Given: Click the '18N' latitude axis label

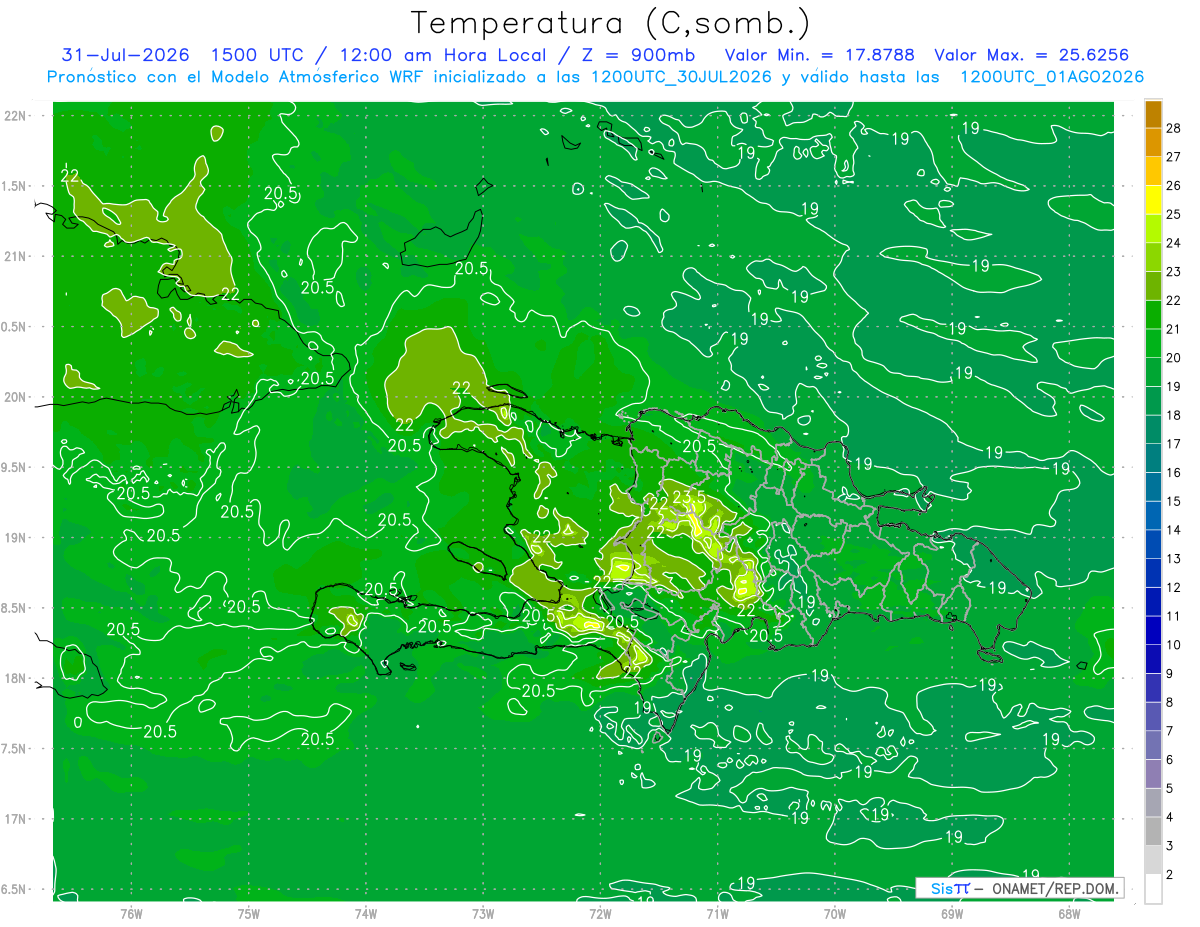Looking at the screenshot, I should pos(15,679).
